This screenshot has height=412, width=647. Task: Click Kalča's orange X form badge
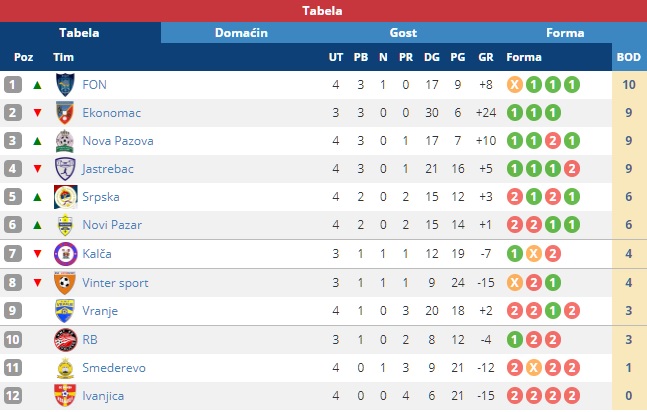point(534,253)
